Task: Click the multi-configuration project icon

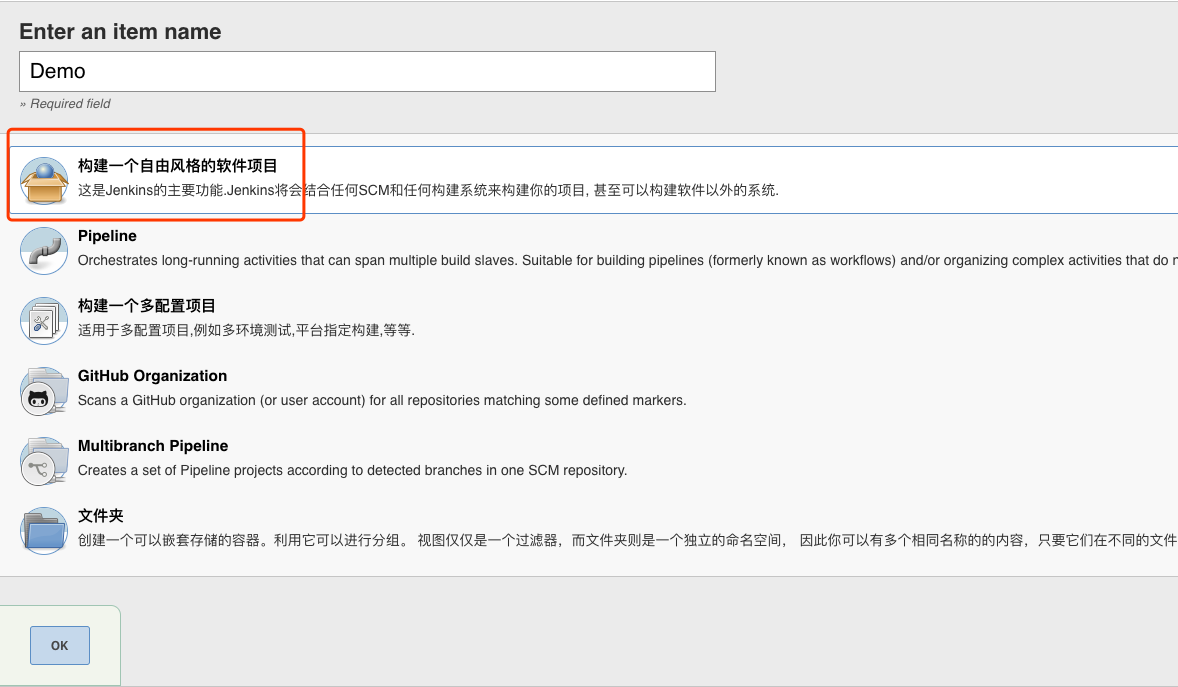Action: click(44, 321)
